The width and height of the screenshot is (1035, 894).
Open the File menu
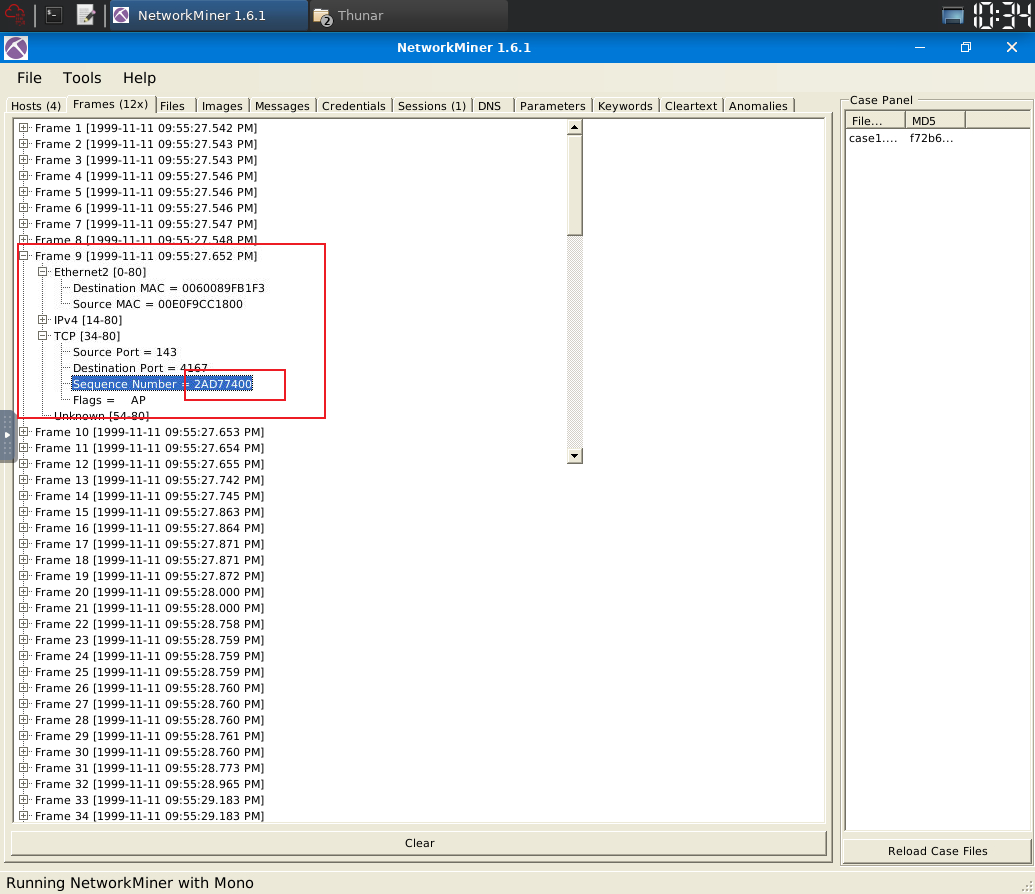pos(29,78)
